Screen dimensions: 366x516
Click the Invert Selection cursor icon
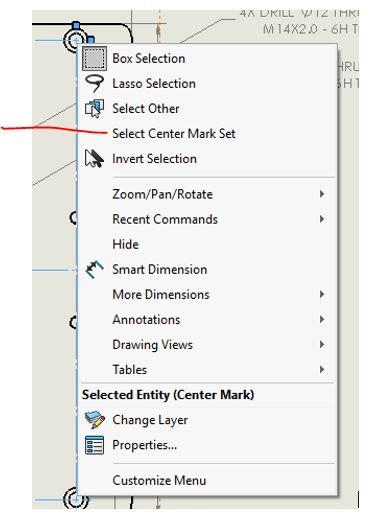click(94, 158)
